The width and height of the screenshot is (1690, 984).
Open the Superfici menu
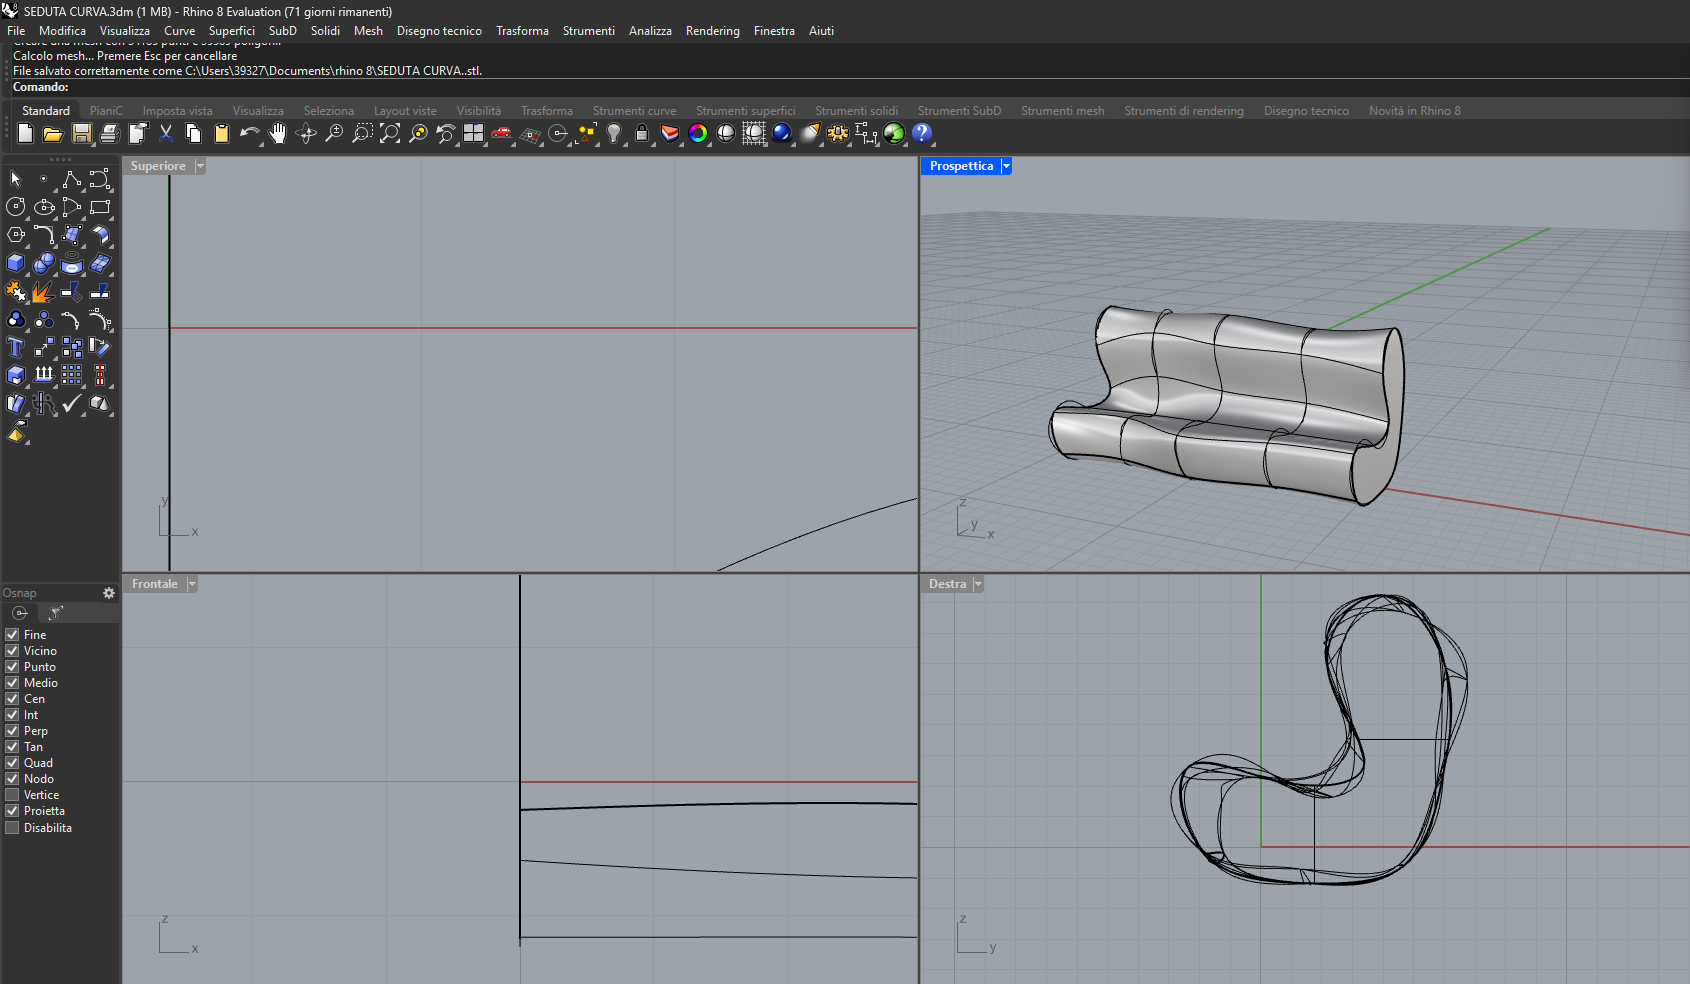[x=231, y=31]
